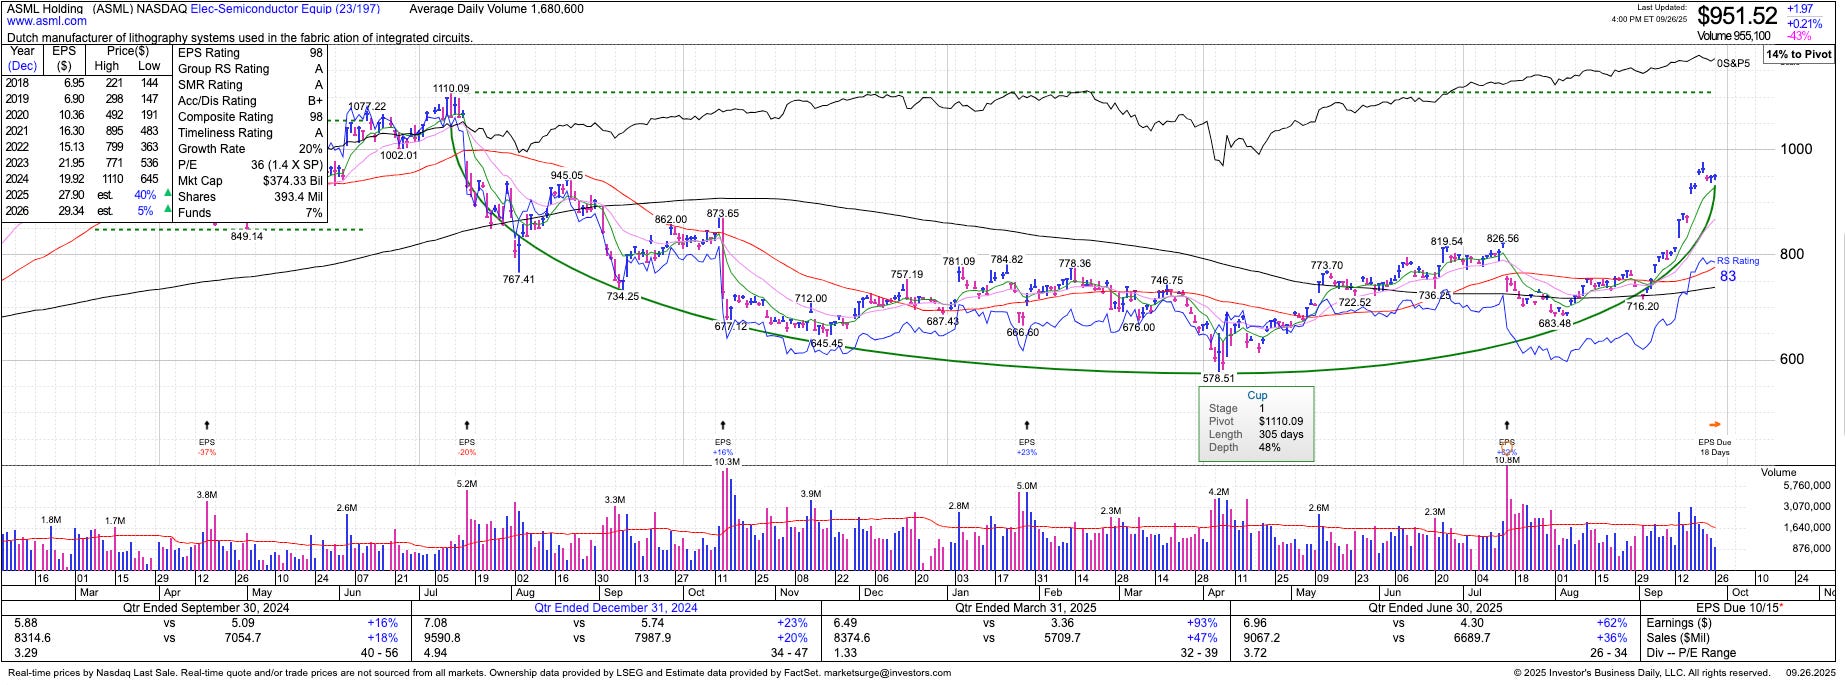Select the 2024 annual EPS row

click(x=84, y=179)
